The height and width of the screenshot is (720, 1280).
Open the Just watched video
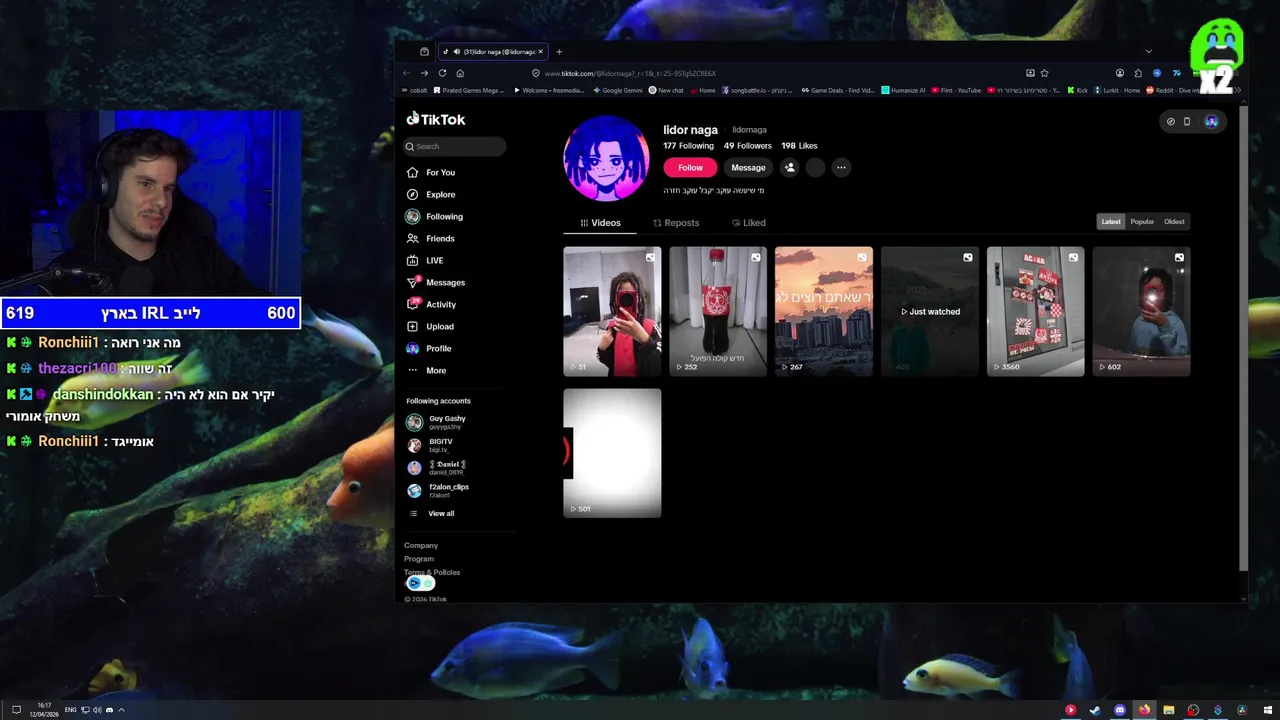point(930,311)
